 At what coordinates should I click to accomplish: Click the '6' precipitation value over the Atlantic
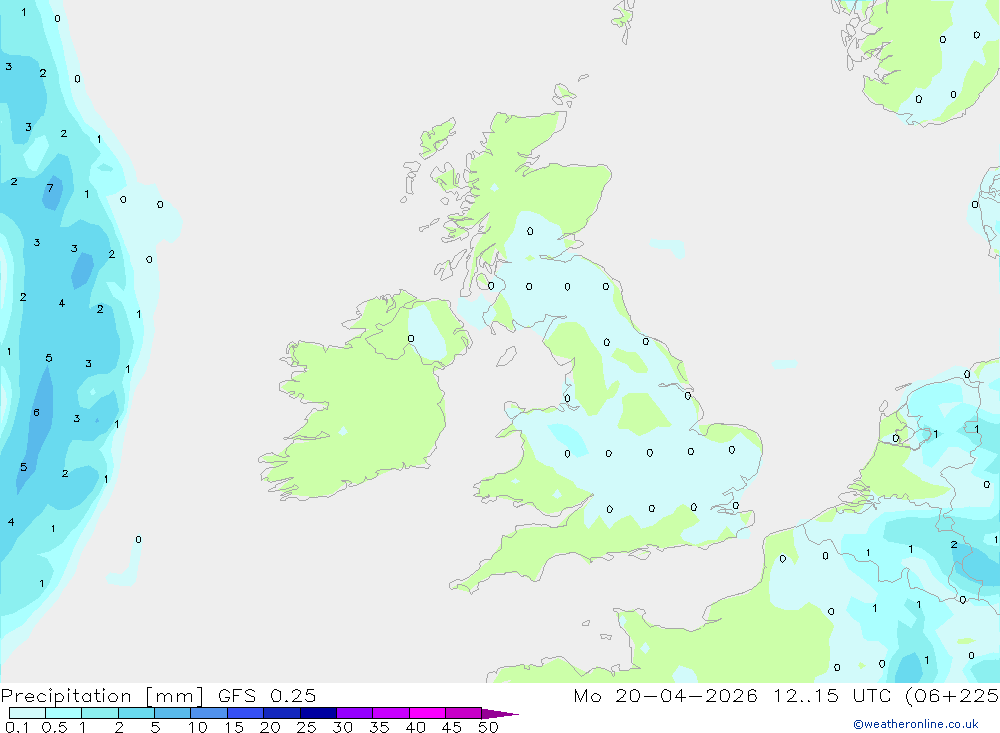36,412
